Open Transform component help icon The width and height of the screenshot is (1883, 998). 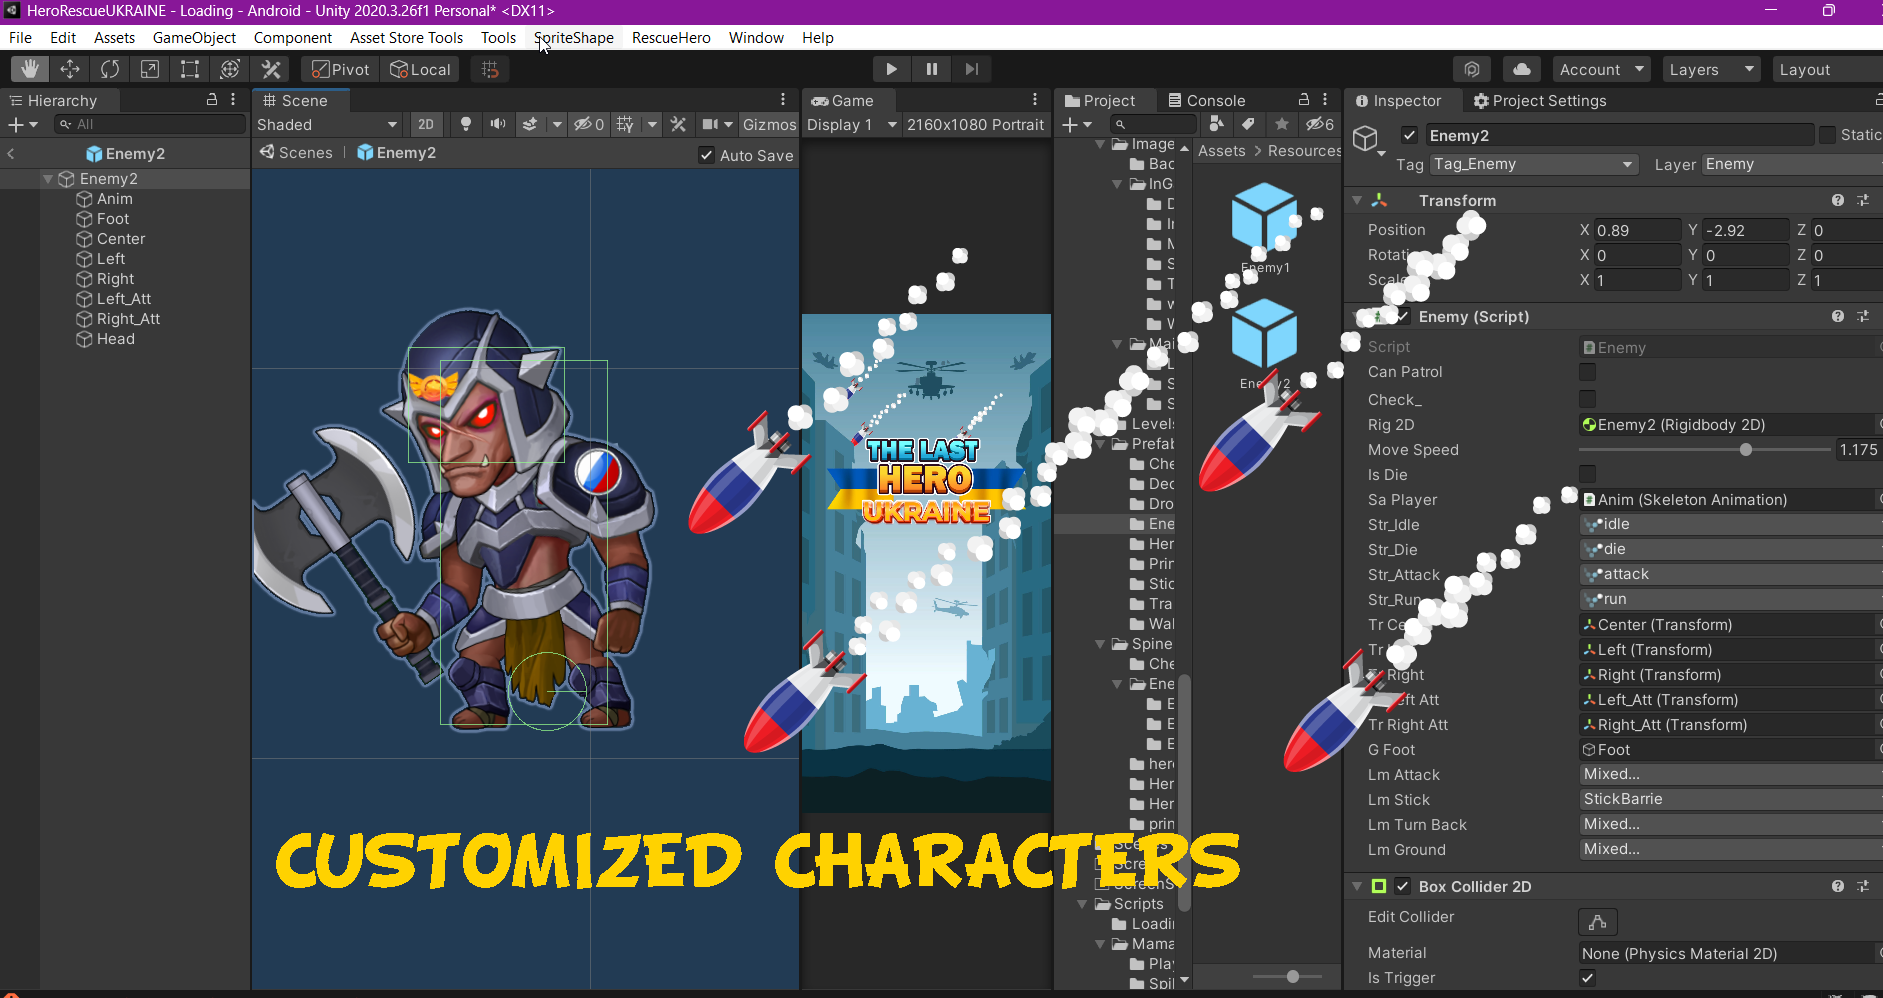tap(1838, 200)
